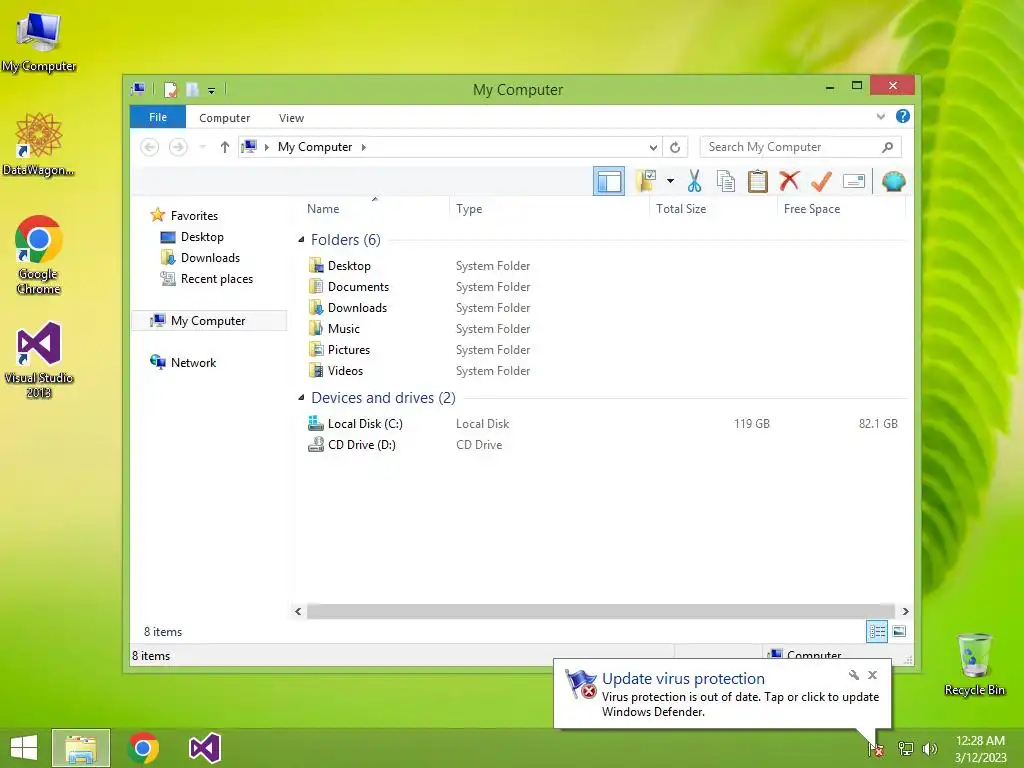
Task: Click the Rename icon in the toolbar
Action: point(854,182)
